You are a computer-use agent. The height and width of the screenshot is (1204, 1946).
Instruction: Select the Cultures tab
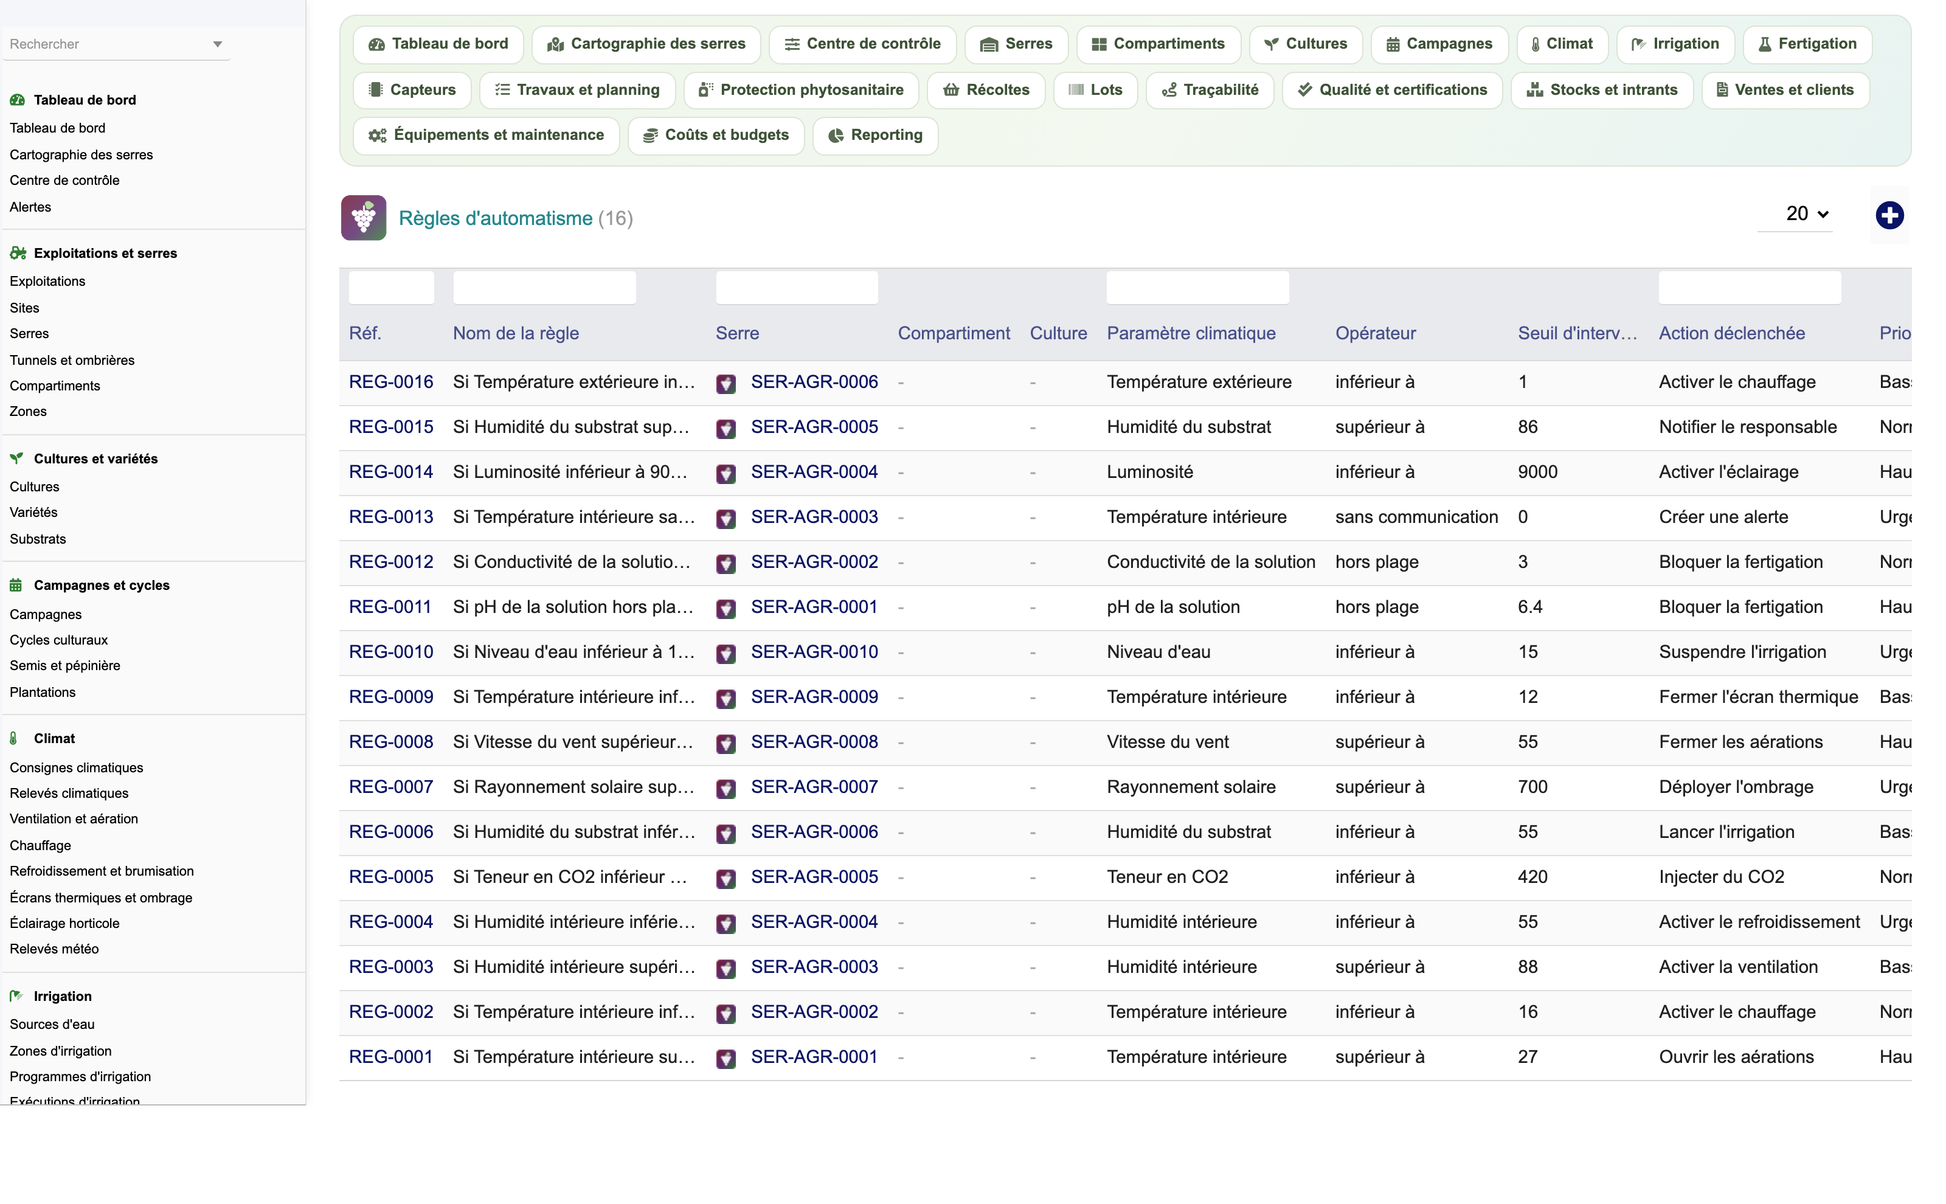(x=1305, y=44)
